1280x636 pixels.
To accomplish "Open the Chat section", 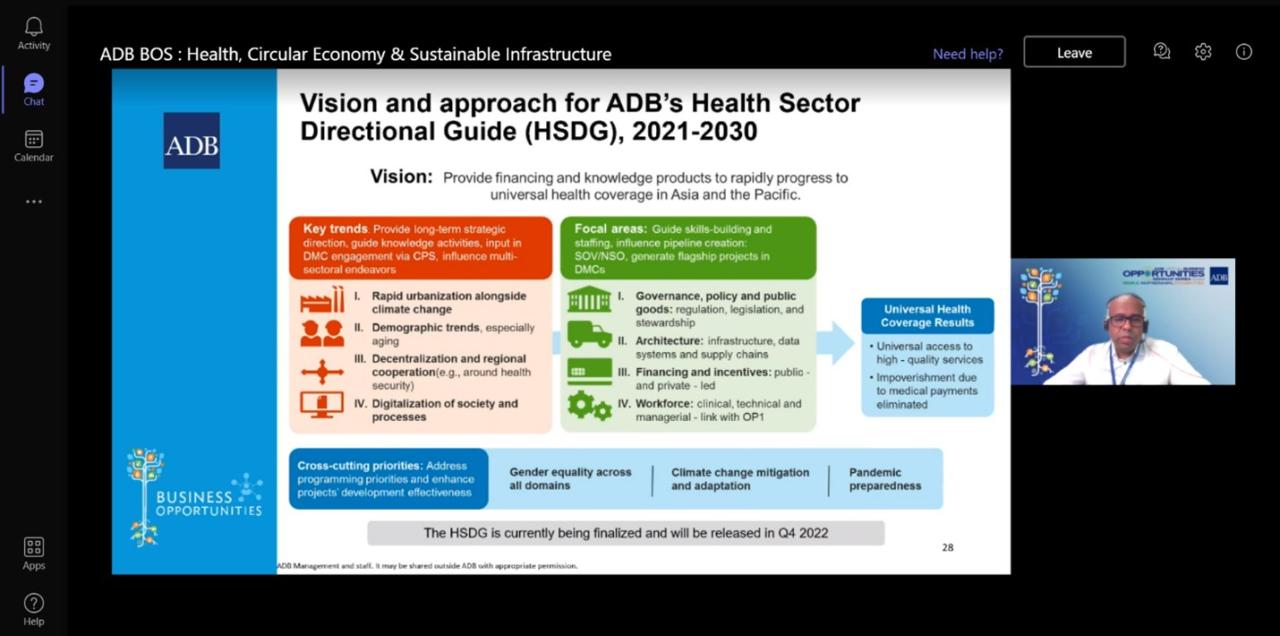I will pyautogui.click(x=34, y=90).
